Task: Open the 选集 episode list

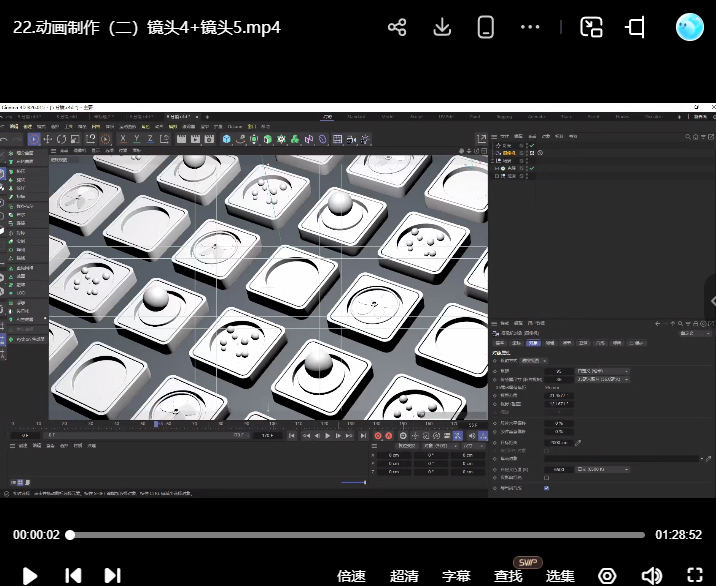Action: click(560, 576)
